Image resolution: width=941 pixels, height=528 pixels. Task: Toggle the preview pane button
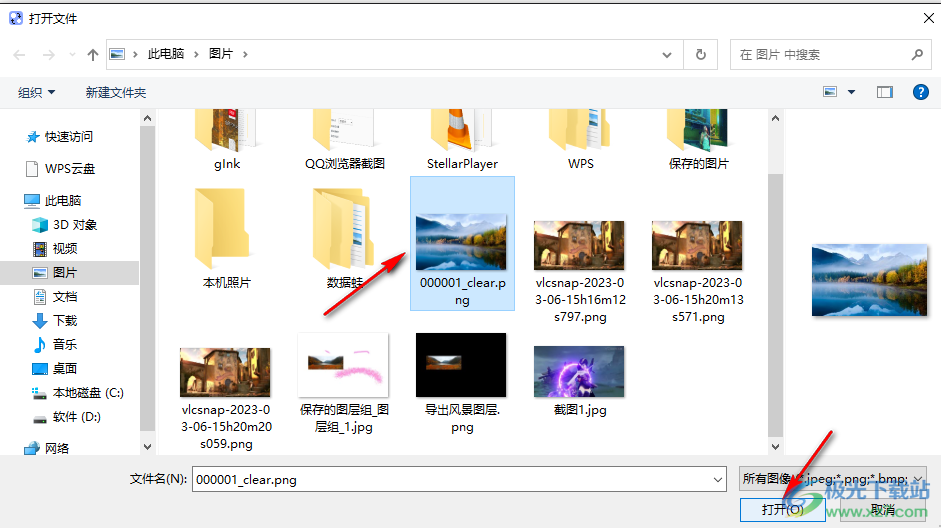885,92
